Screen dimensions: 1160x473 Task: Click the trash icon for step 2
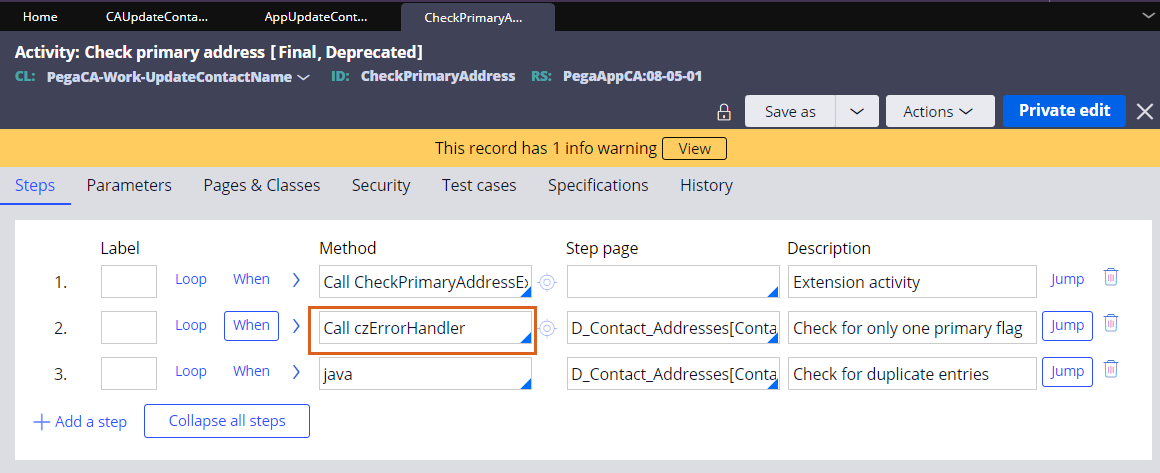click(1110, 324)
